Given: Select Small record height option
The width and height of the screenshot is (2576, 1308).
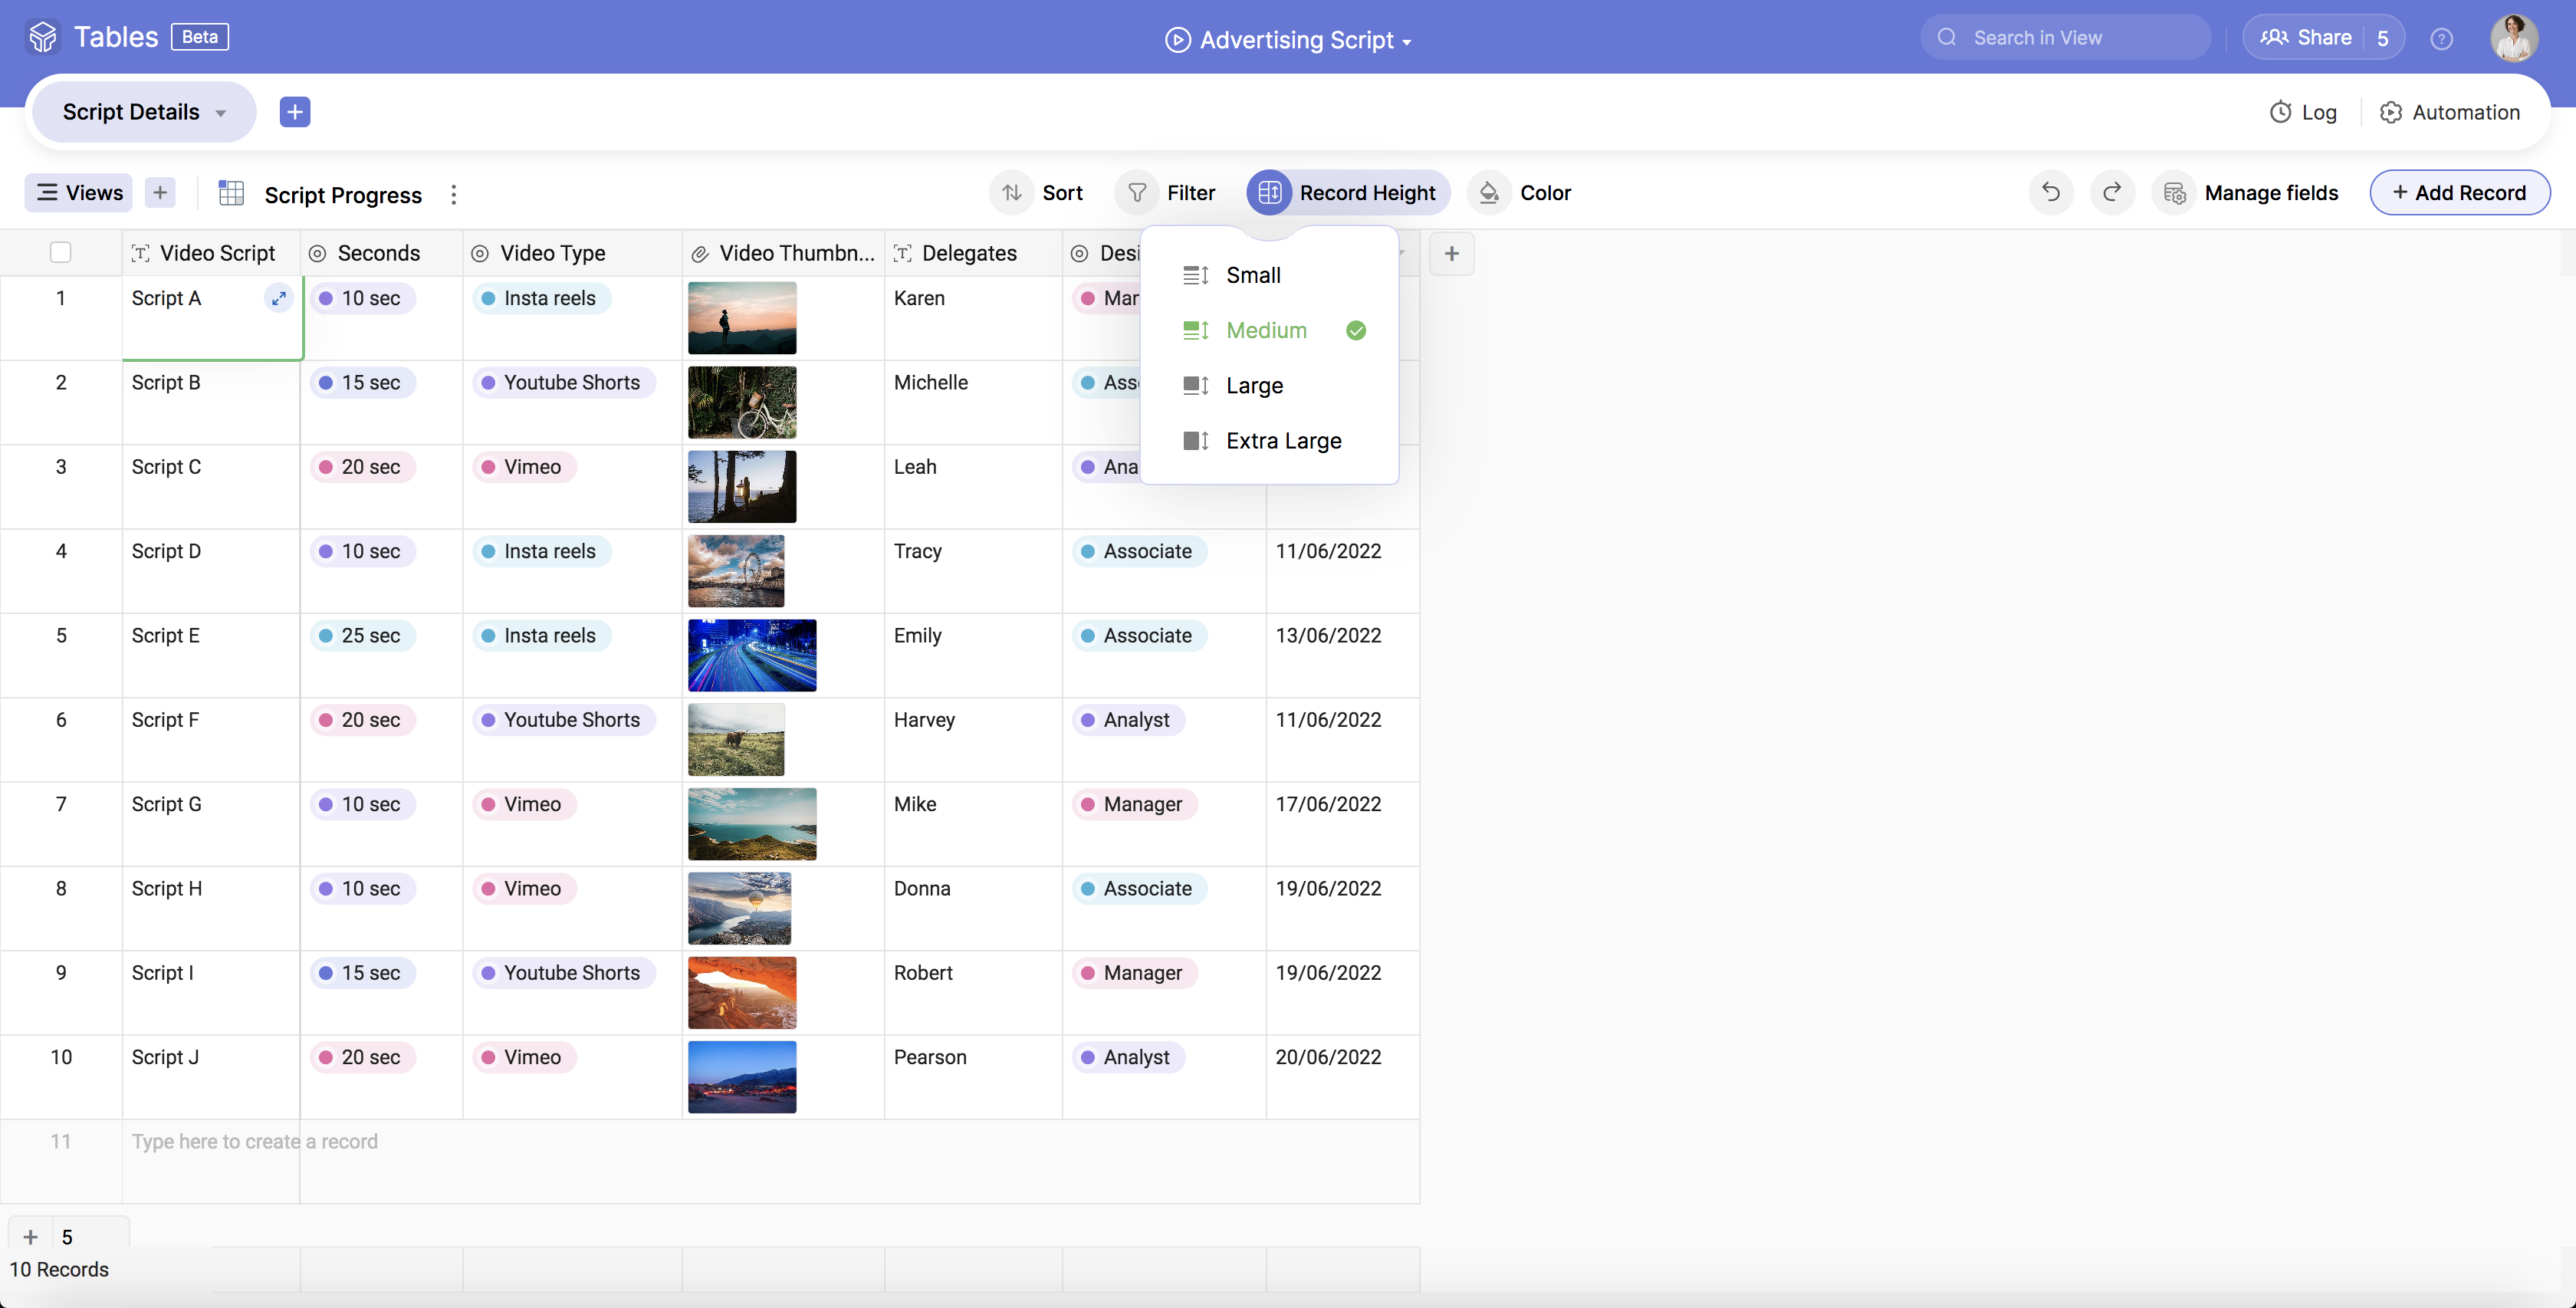Looking at the screenshot, I should 1252,275.
